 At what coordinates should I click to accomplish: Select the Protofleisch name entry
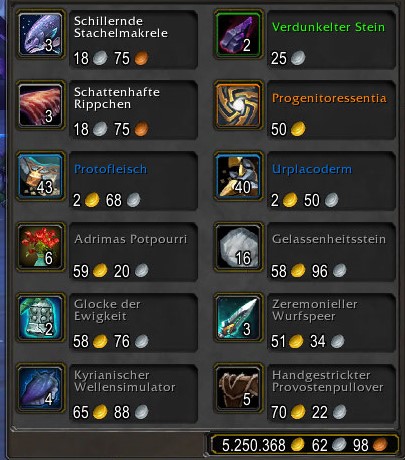[110, 169]
